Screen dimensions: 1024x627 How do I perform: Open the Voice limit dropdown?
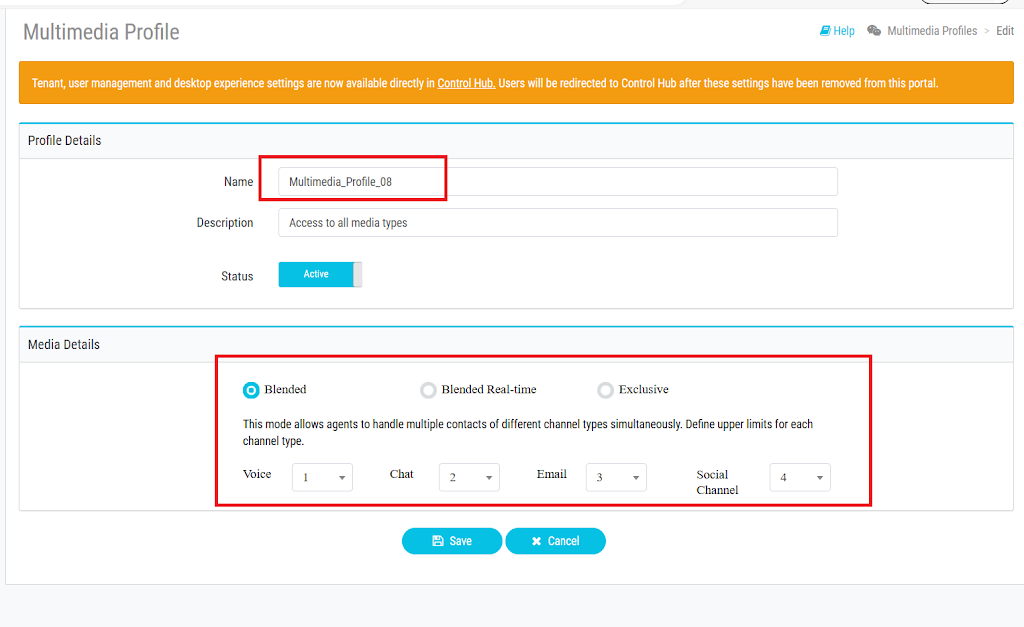(323, 477)
